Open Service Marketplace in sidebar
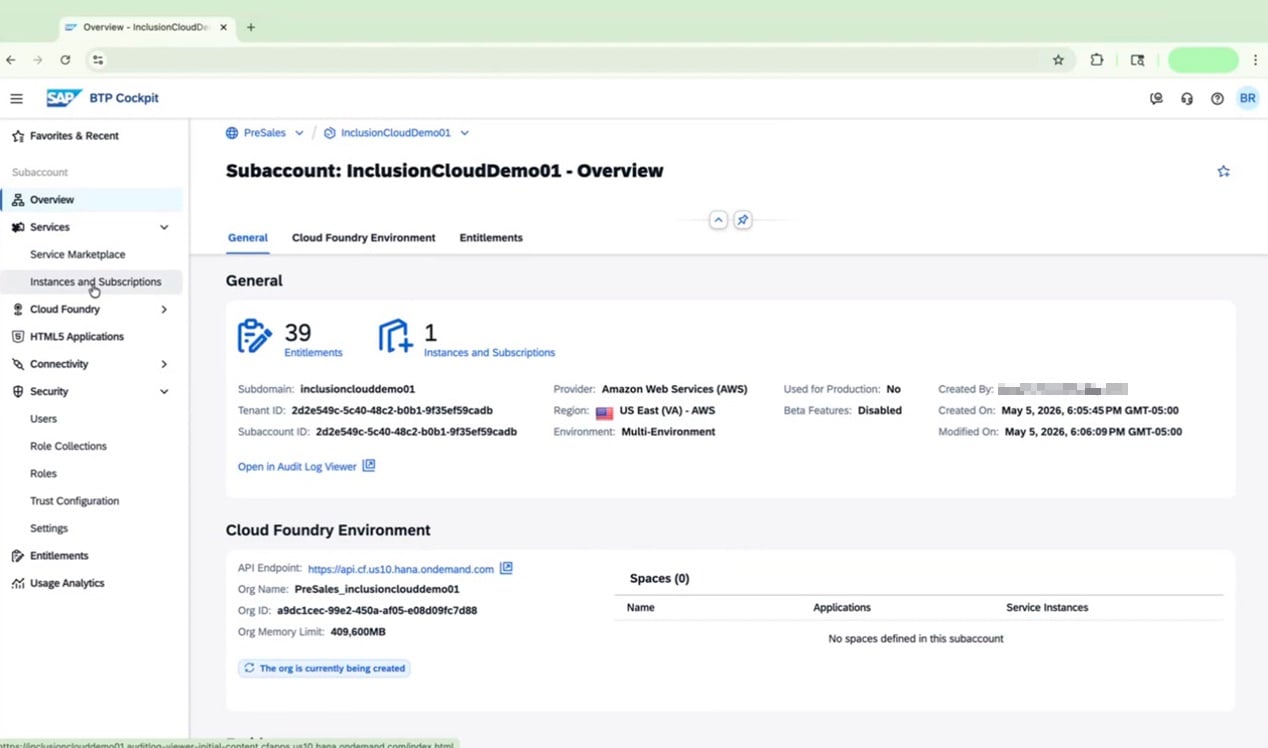1268x748 pixels. (x=92, y=255)
